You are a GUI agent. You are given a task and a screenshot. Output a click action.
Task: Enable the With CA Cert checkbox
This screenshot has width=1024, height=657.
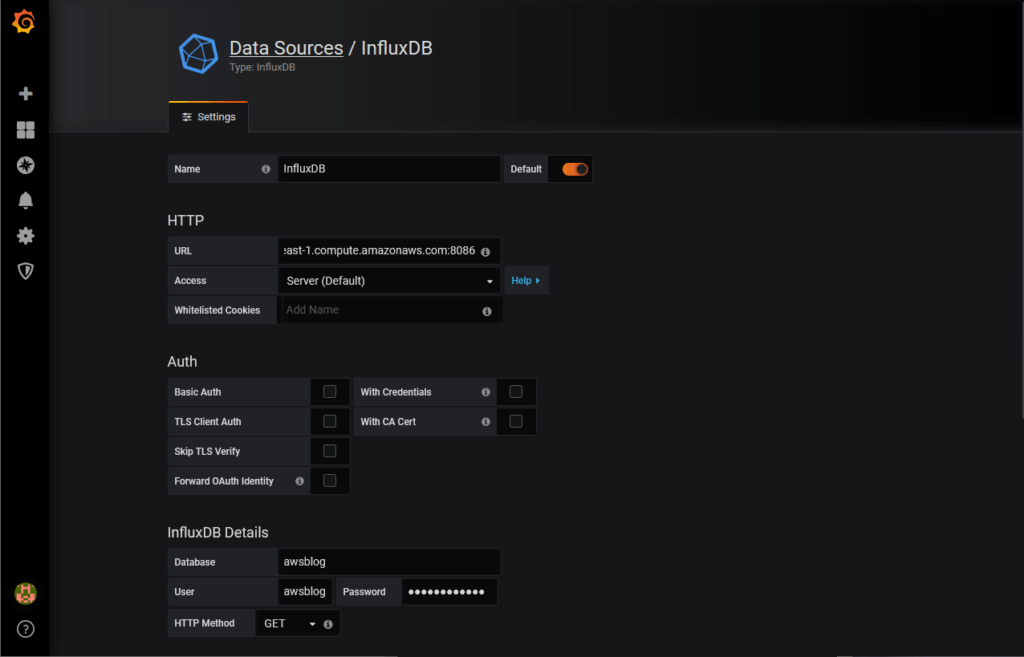[x=516, y=422]
